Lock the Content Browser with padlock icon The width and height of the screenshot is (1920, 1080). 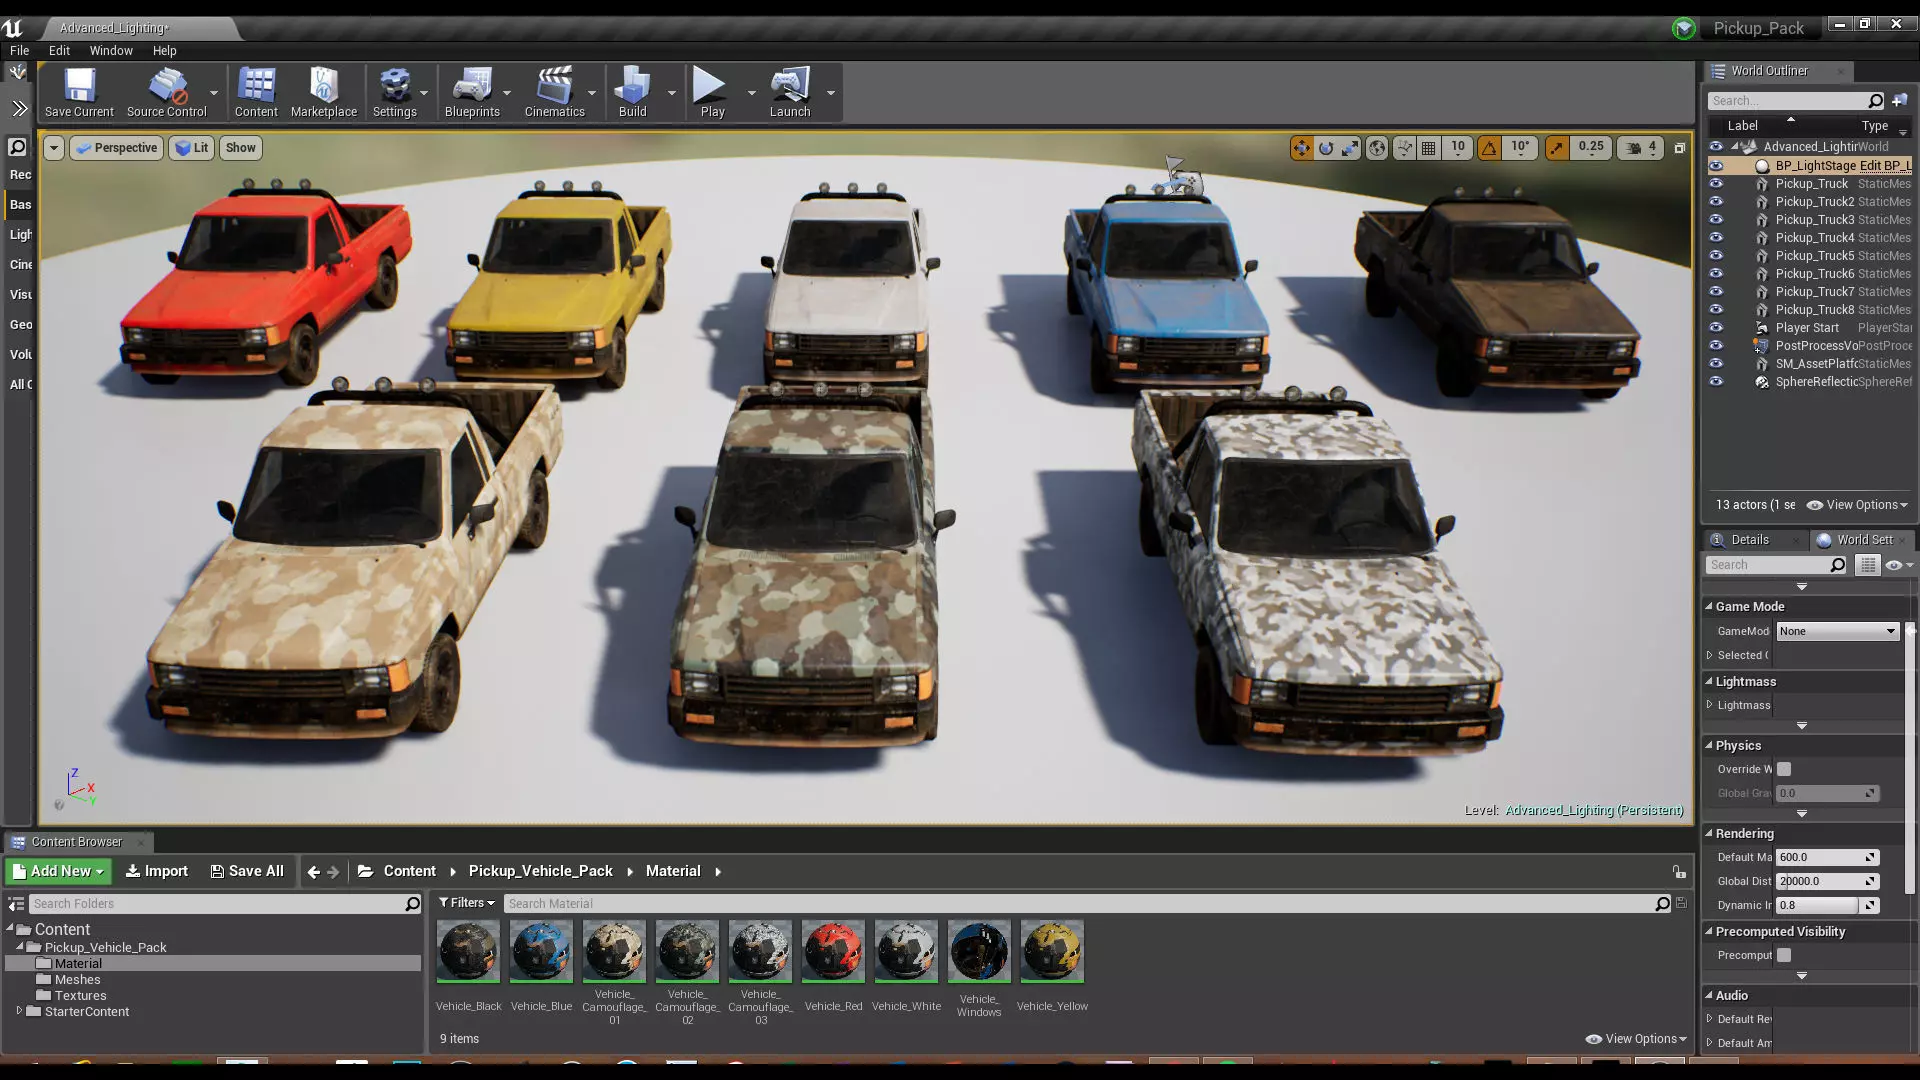click(1679, 872)
